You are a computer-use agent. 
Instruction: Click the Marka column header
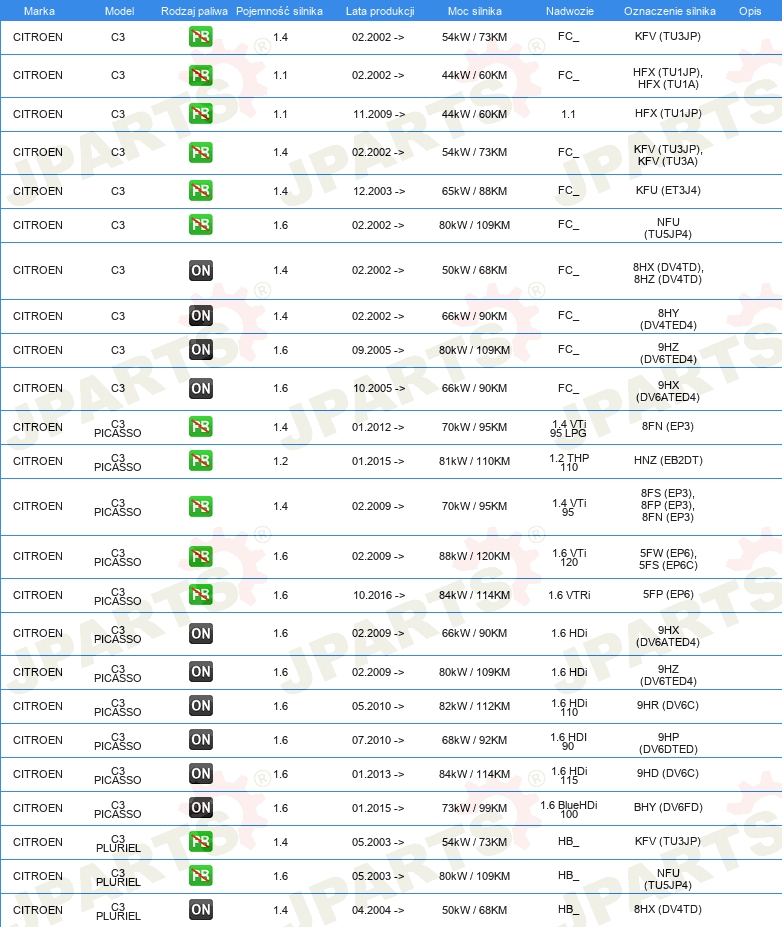(x=39, y=11)
